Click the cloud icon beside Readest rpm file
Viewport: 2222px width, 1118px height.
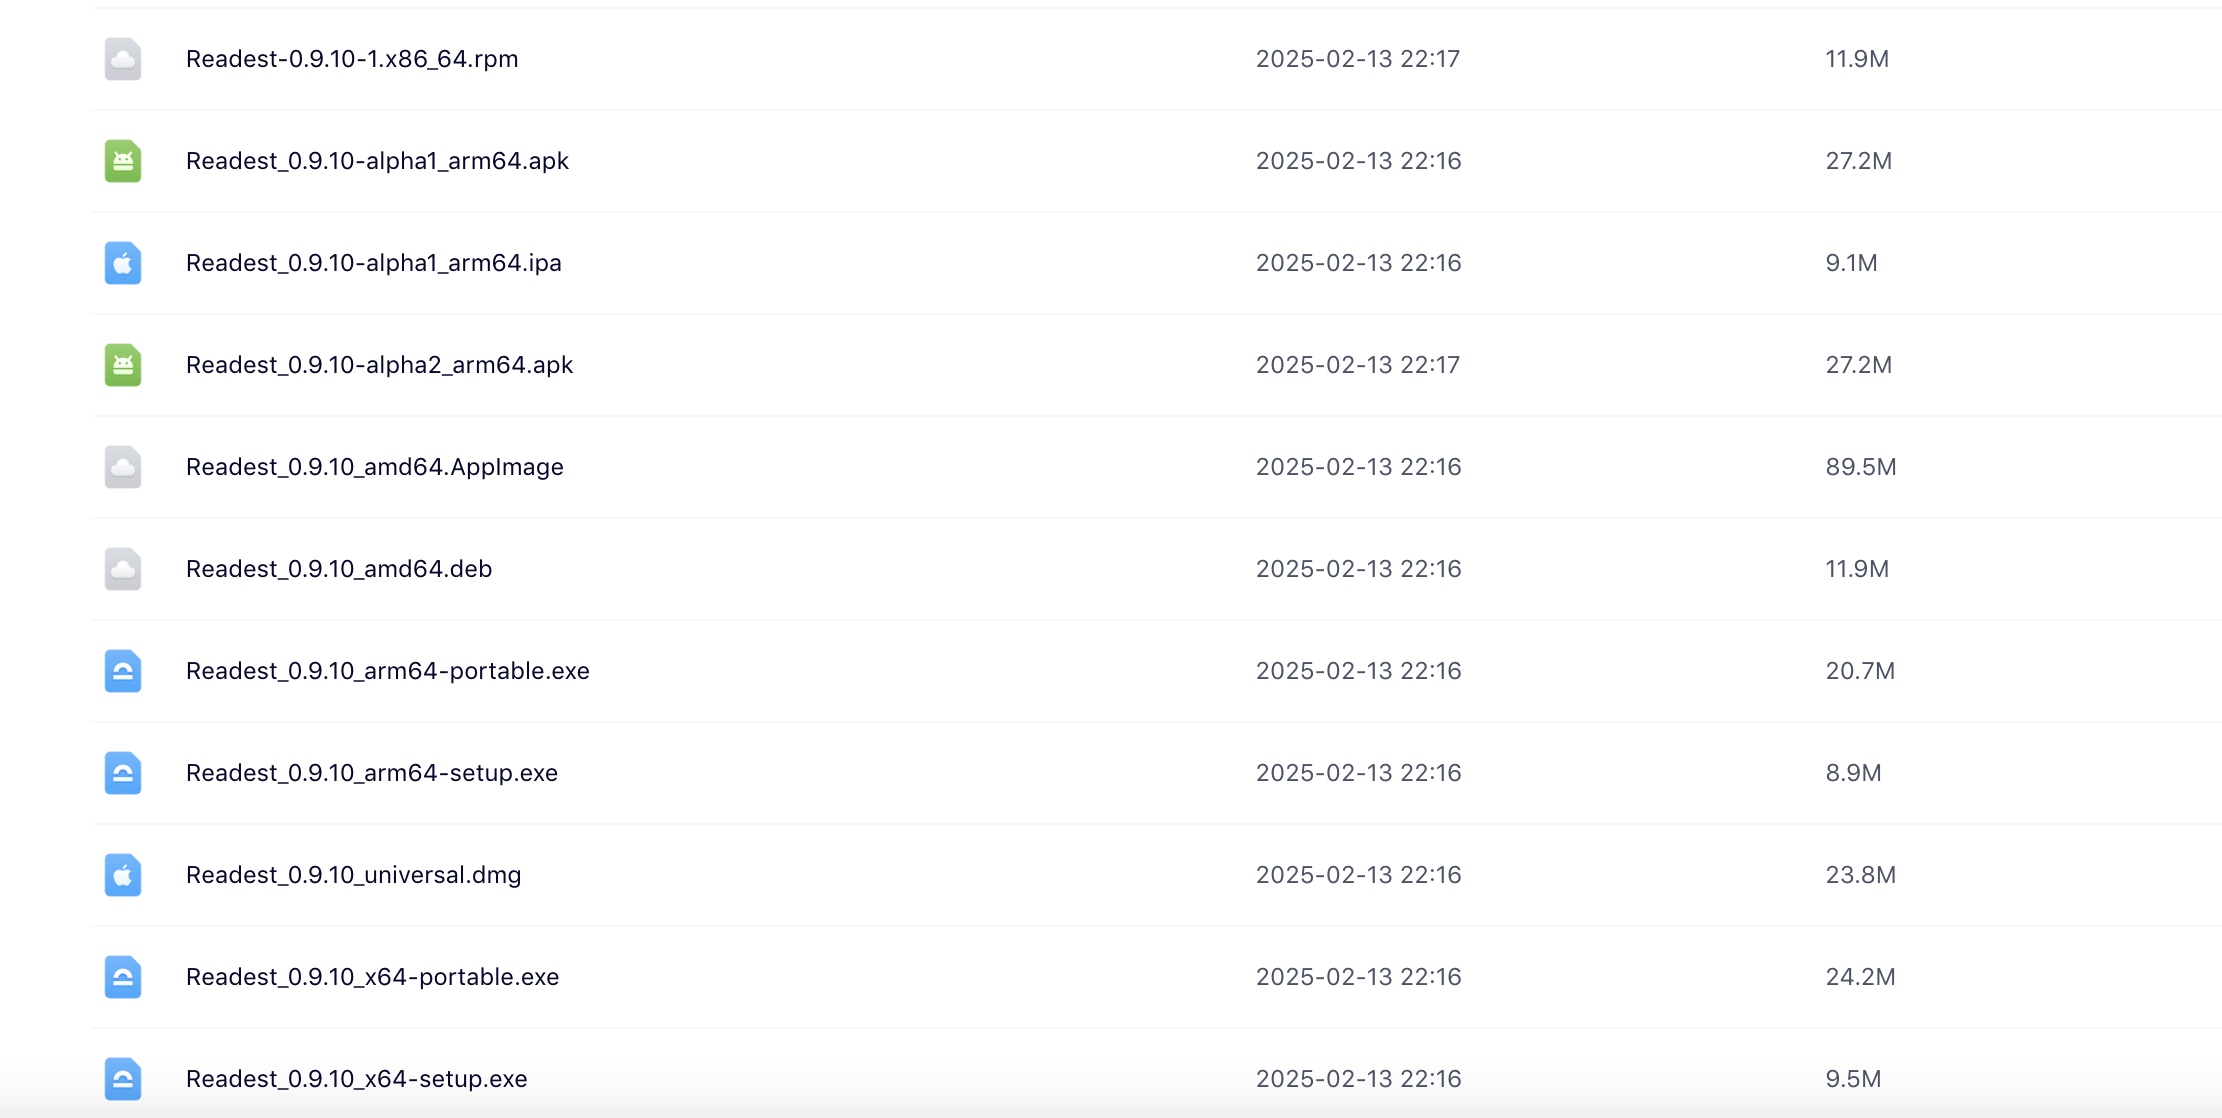click(x=123, y=59)
